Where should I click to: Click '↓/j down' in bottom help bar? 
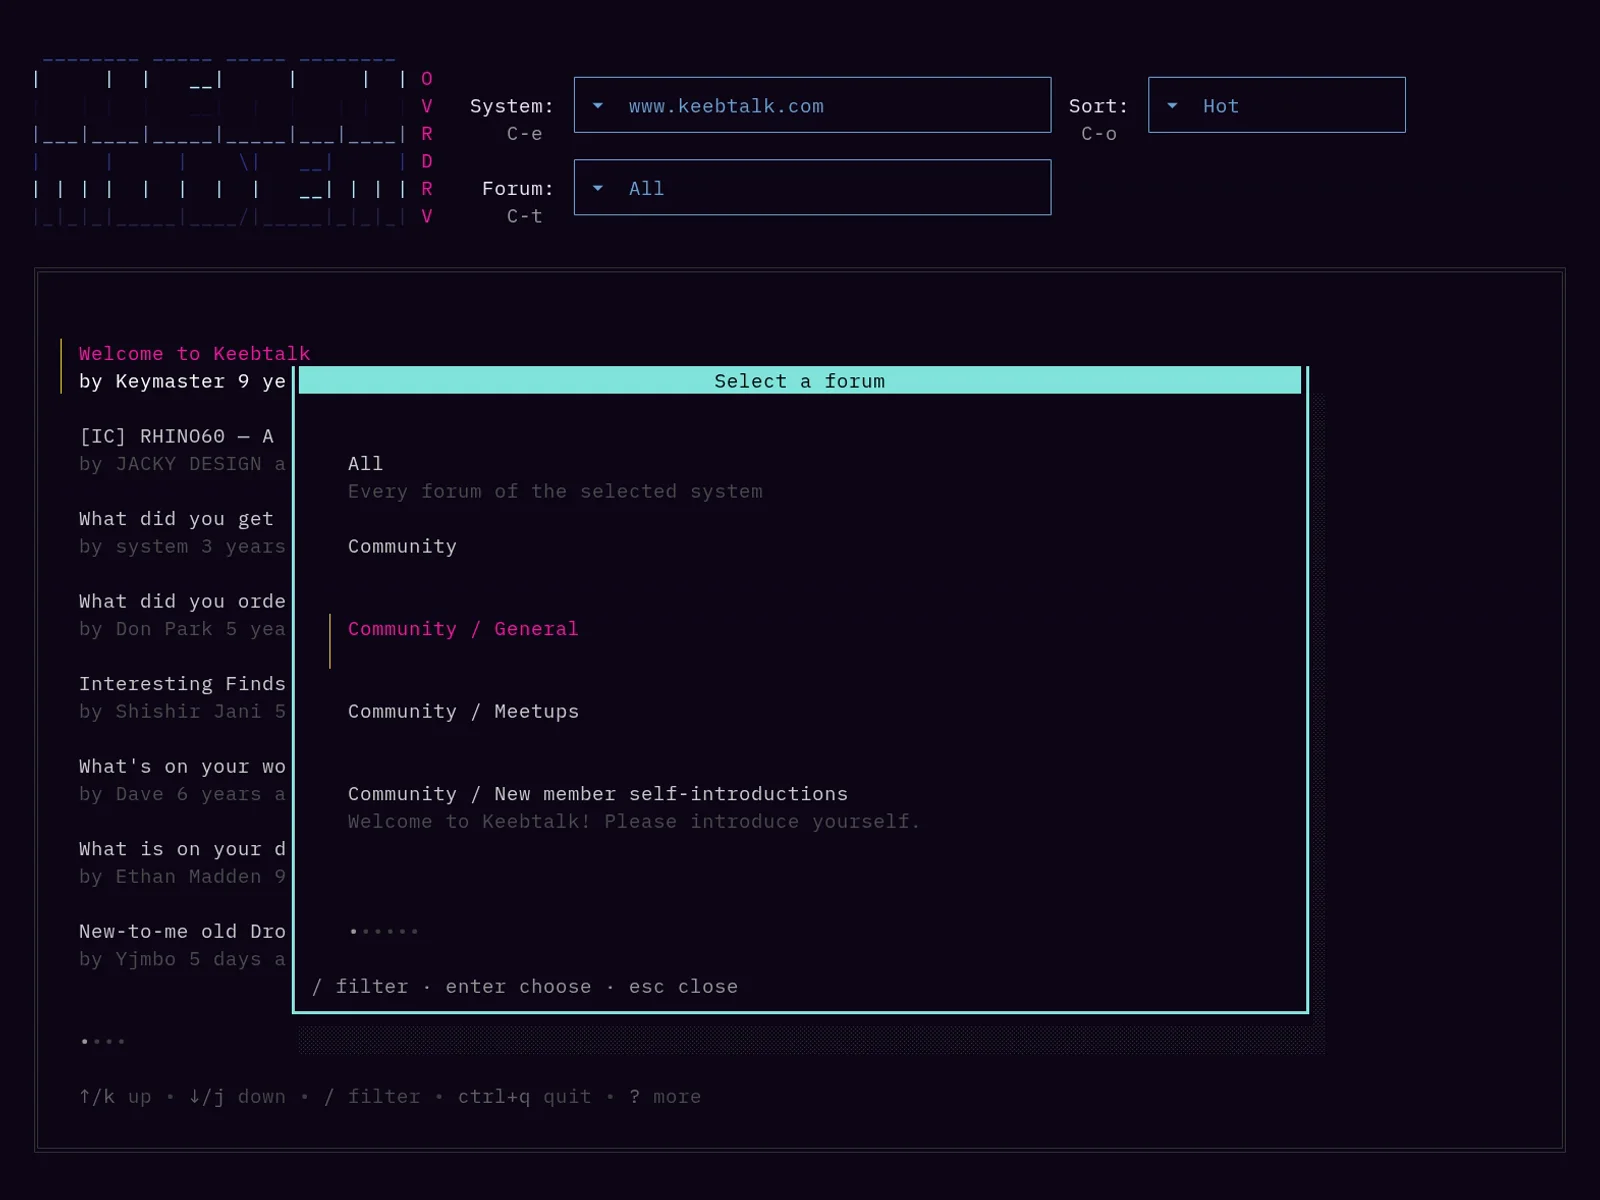[237, 1097]
